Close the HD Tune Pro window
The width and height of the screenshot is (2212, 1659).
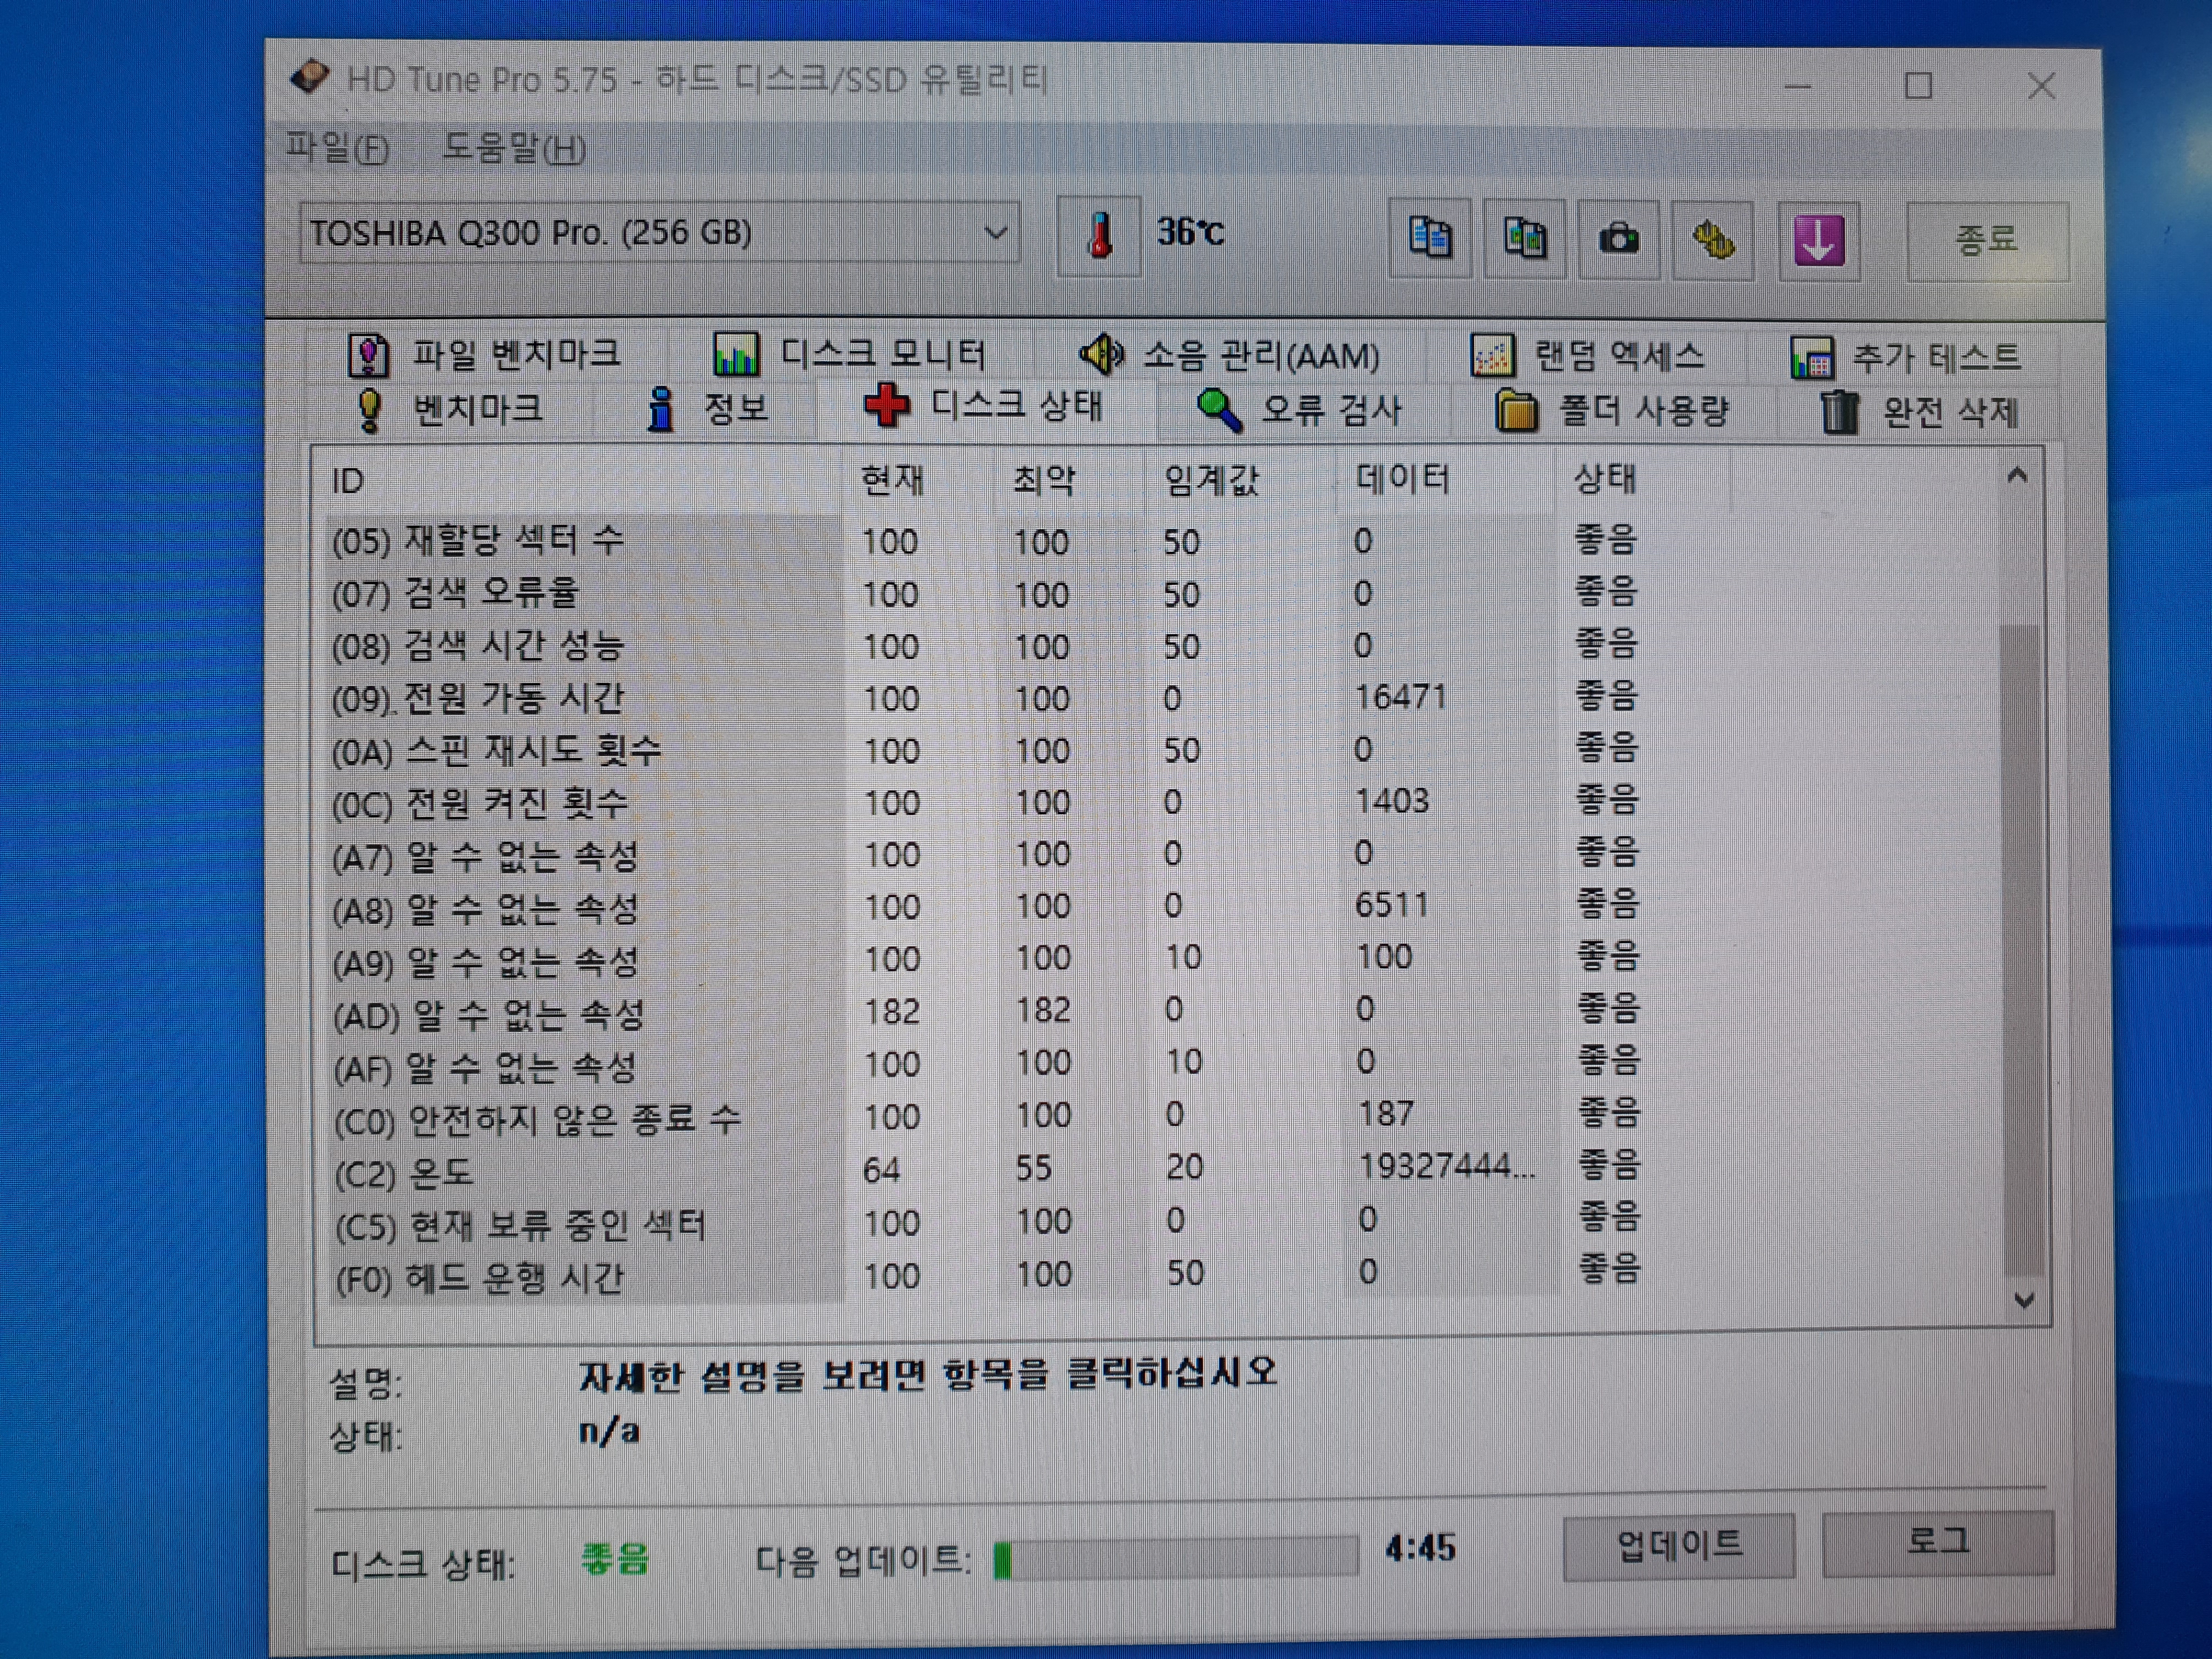[2041, 87]
